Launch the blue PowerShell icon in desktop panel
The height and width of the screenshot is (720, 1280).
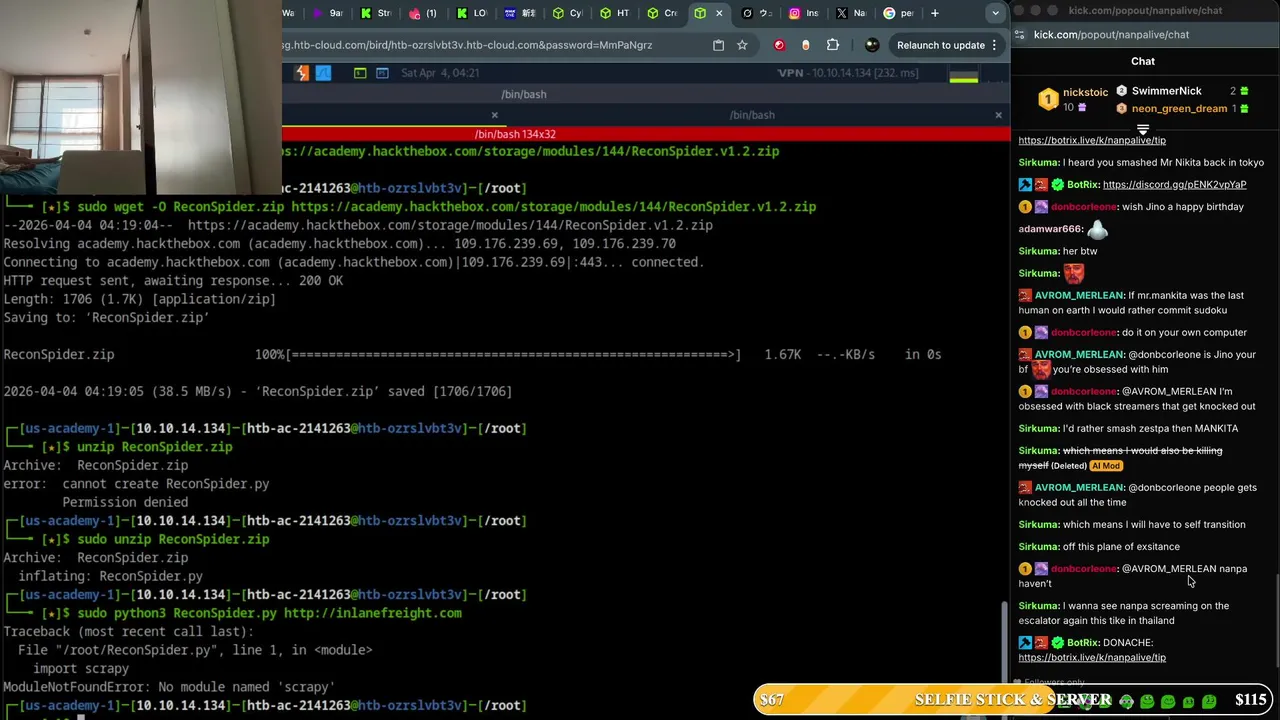tap(382, 73)
